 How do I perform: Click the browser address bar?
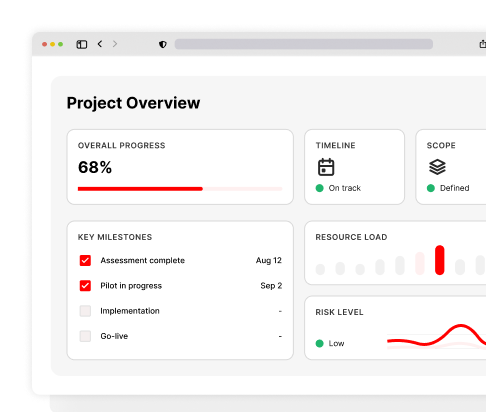point(304,44)
